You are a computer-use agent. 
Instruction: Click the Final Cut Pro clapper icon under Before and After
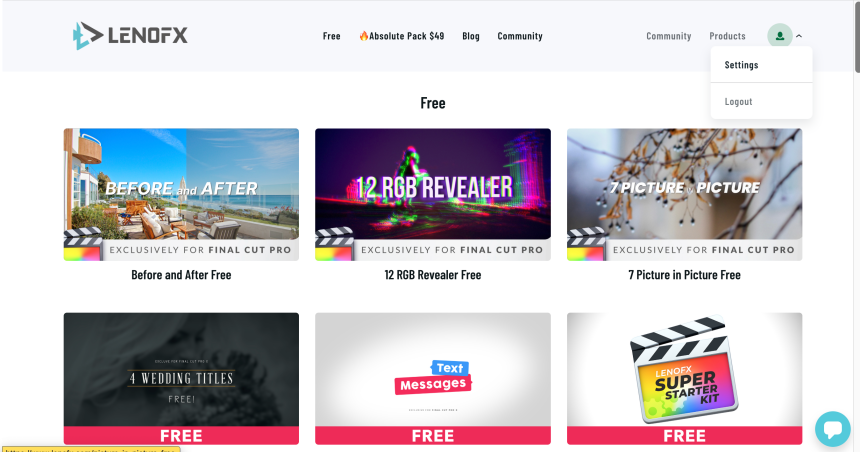83,244
